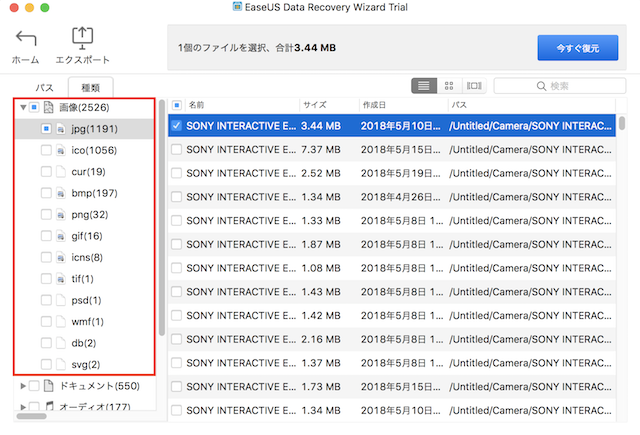The width and height of the screenshot is (640, 435).
Task: Click the documents category icon
Action: pos(49,386)
